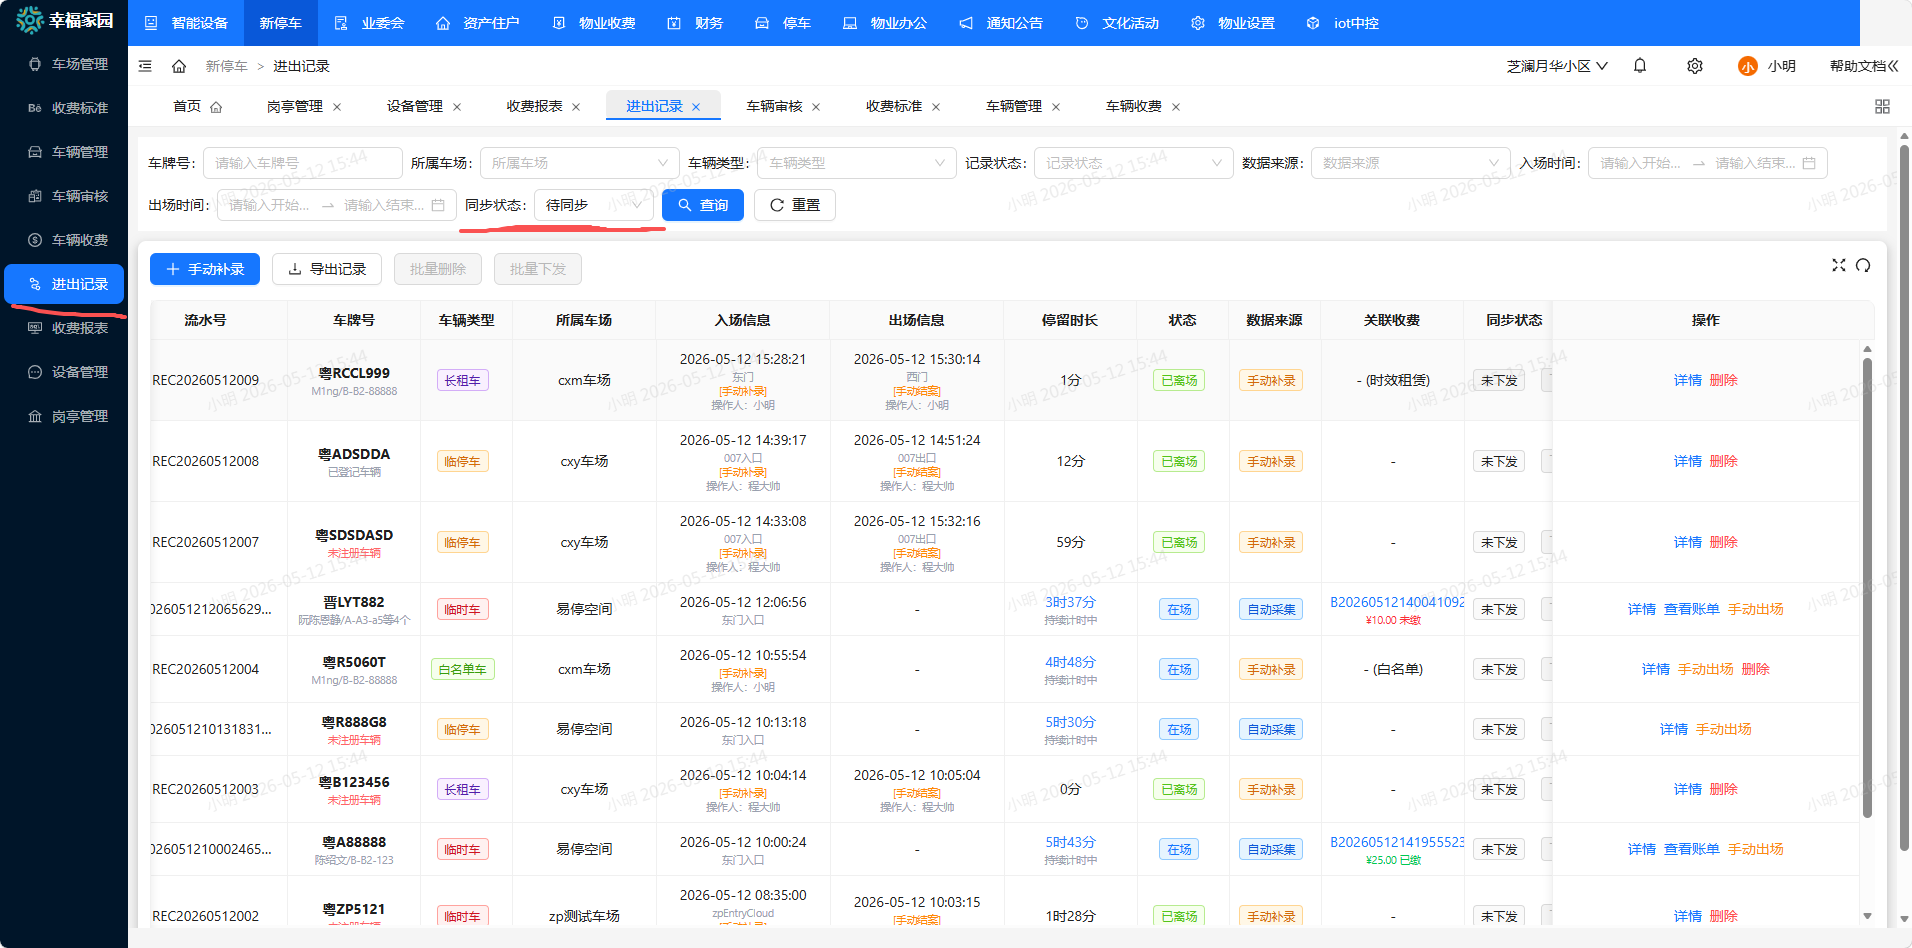The image size is (1912, 948).
Task: Click the 导出记录 export button
Action: 327,269
